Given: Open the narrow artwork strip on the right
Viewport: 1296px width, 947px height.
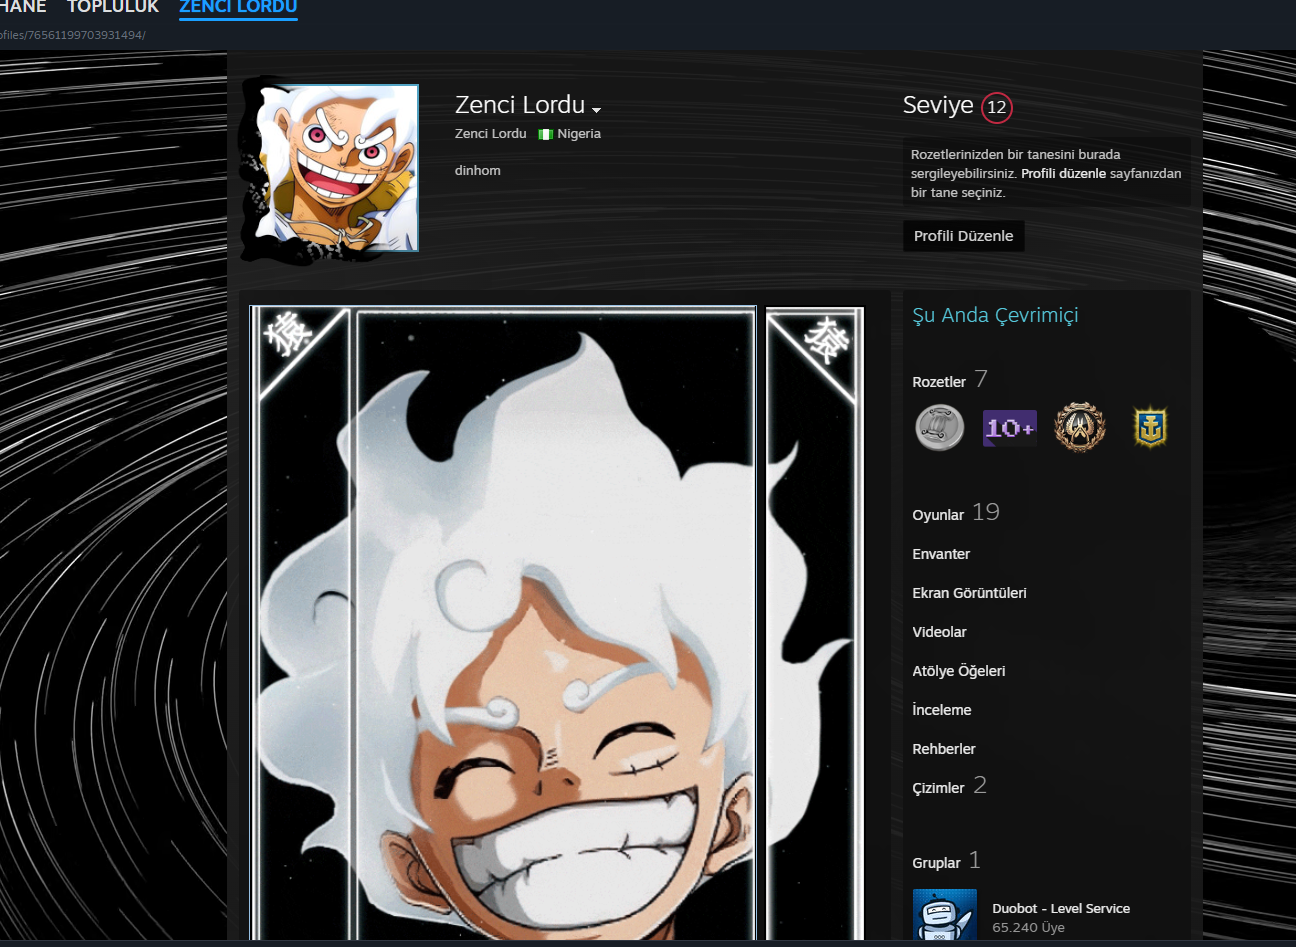Looking at the screenshot, I should 815,624.
